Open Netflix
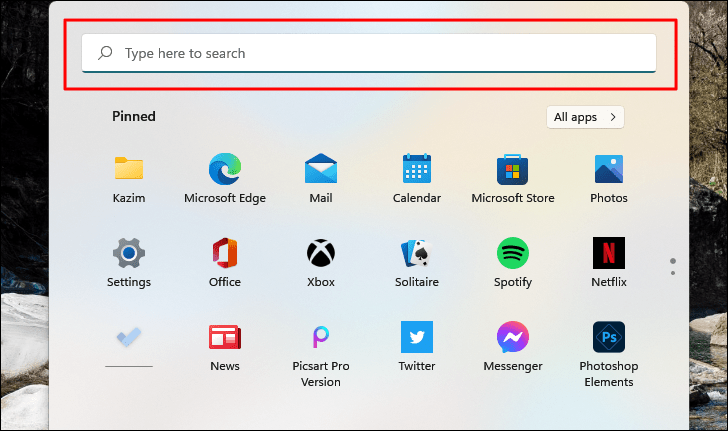Screen dimensions: 728x431 point(609,262)
